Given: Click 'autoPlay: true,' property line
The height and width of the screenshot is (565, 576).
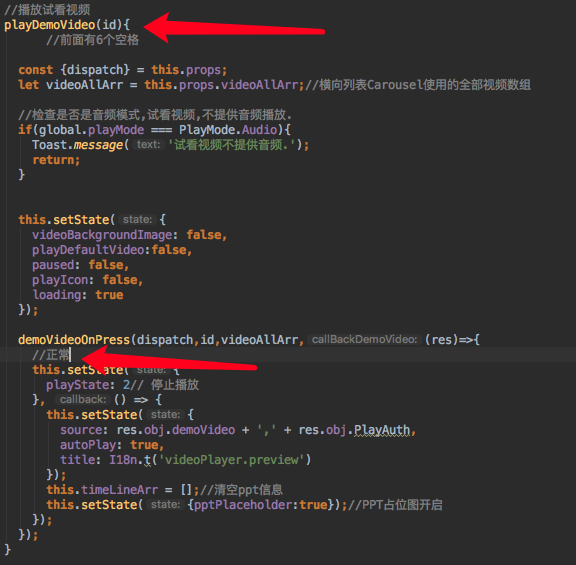Looking at the screenshot, I should [112, 445].
